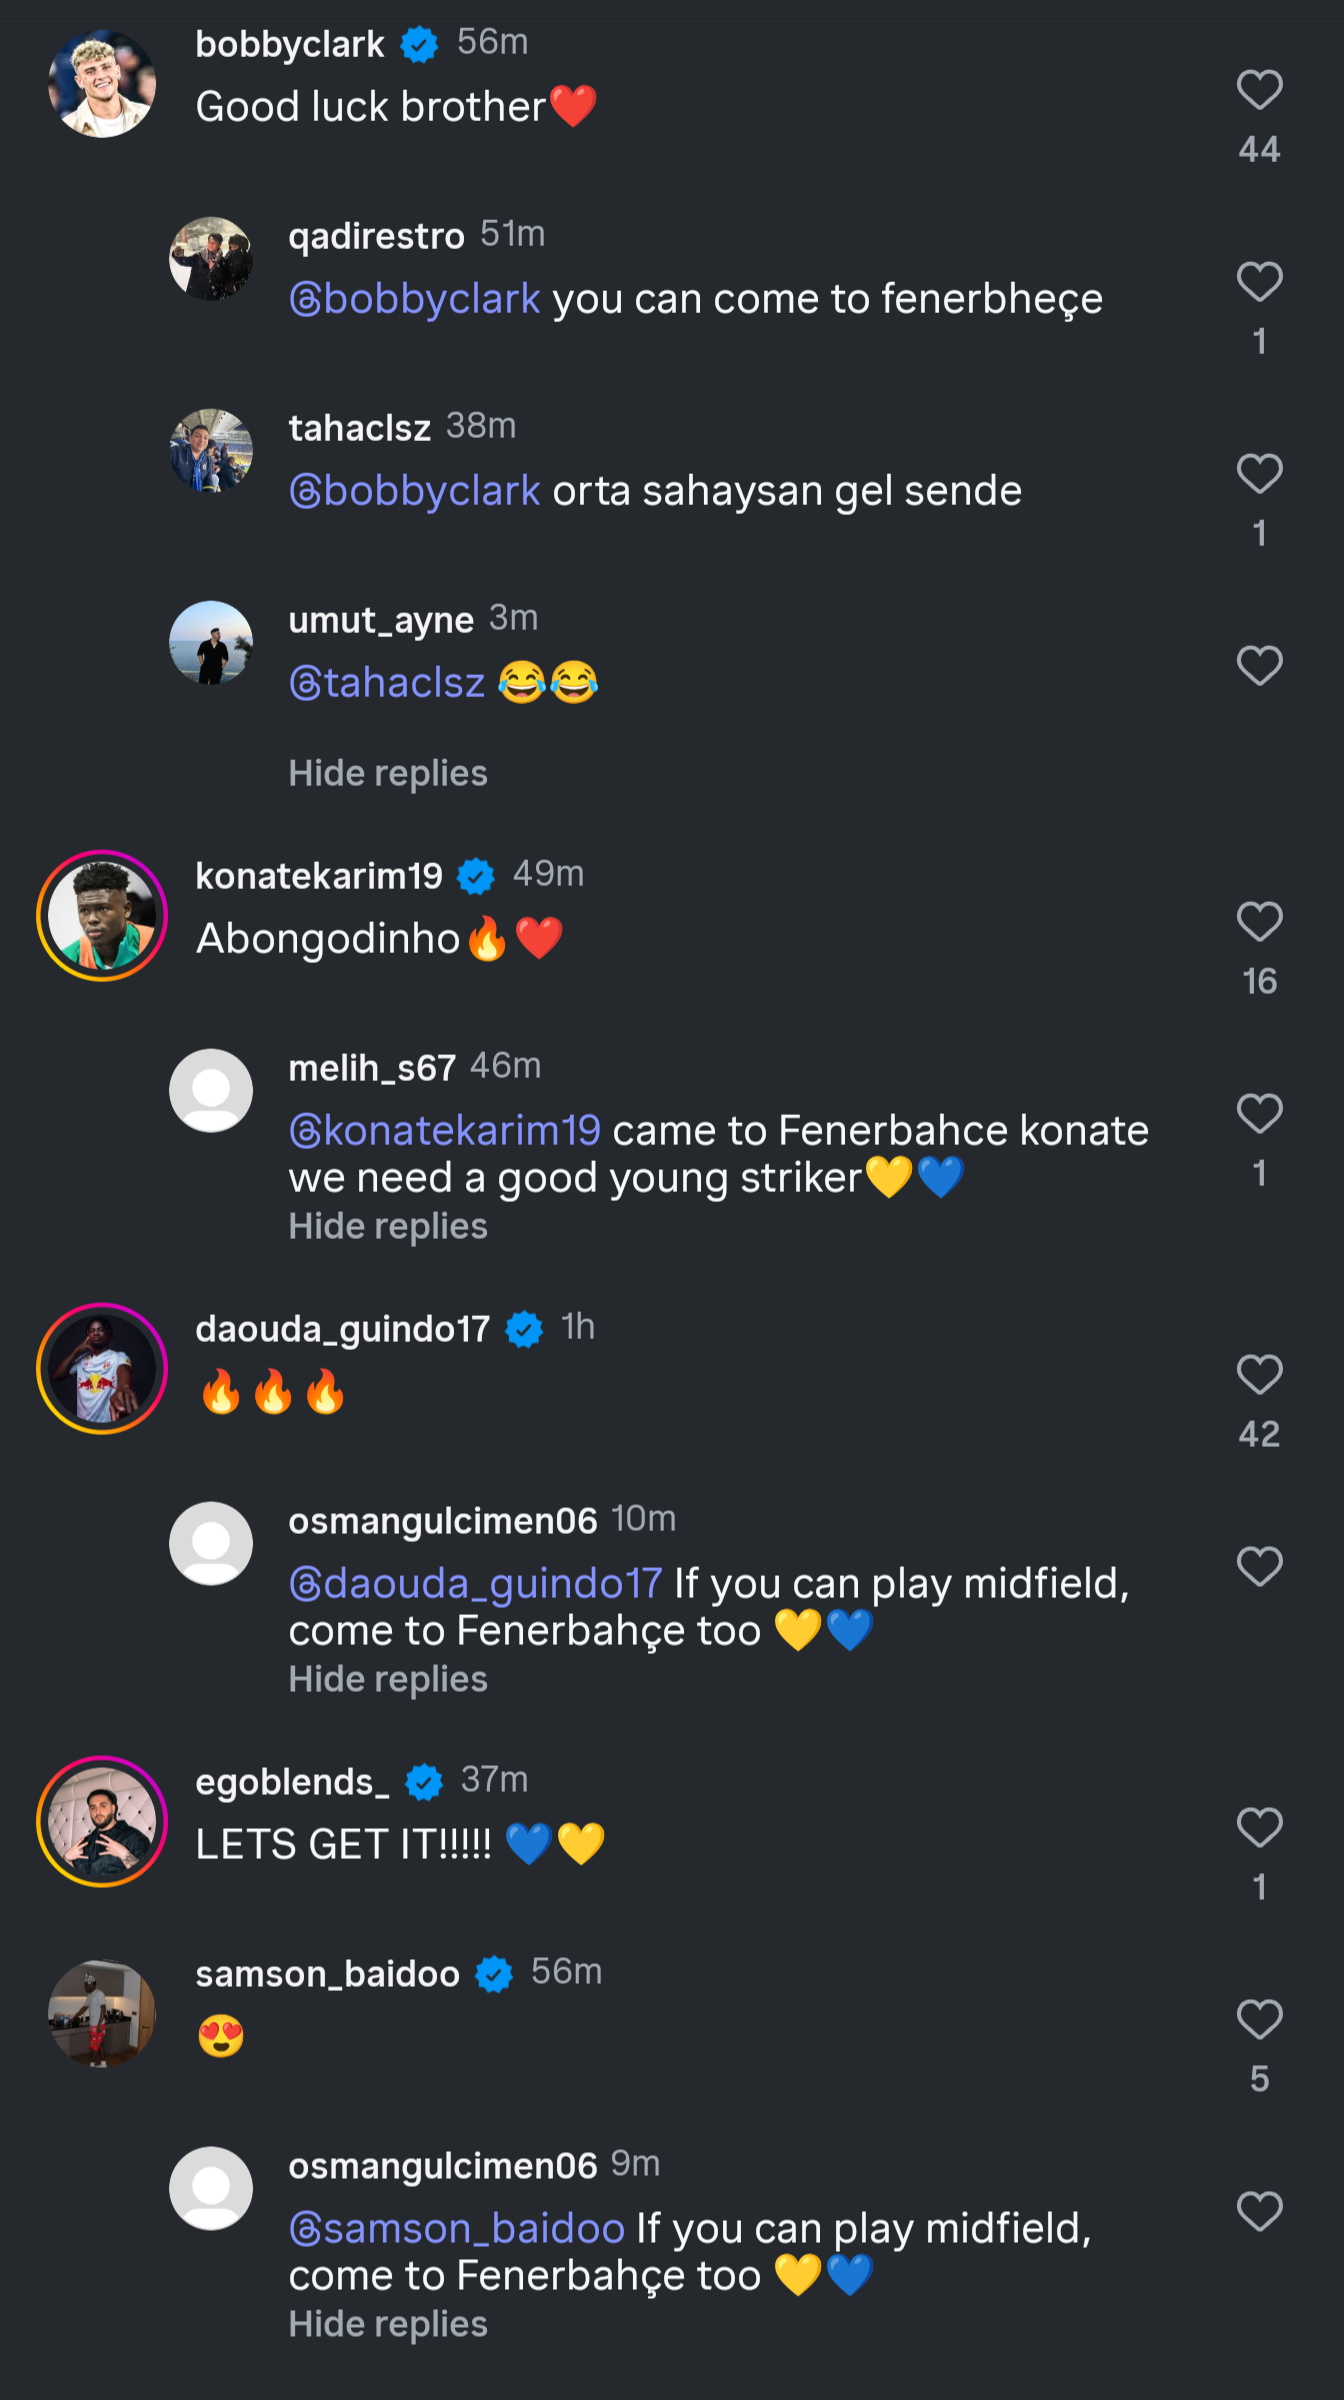Like osmangulcimen06's reply to daouda_guindo17
Image resolution: width=1344 pixels, height=2400 pixels.
pyautogui.click(x=1259, y=1567)
